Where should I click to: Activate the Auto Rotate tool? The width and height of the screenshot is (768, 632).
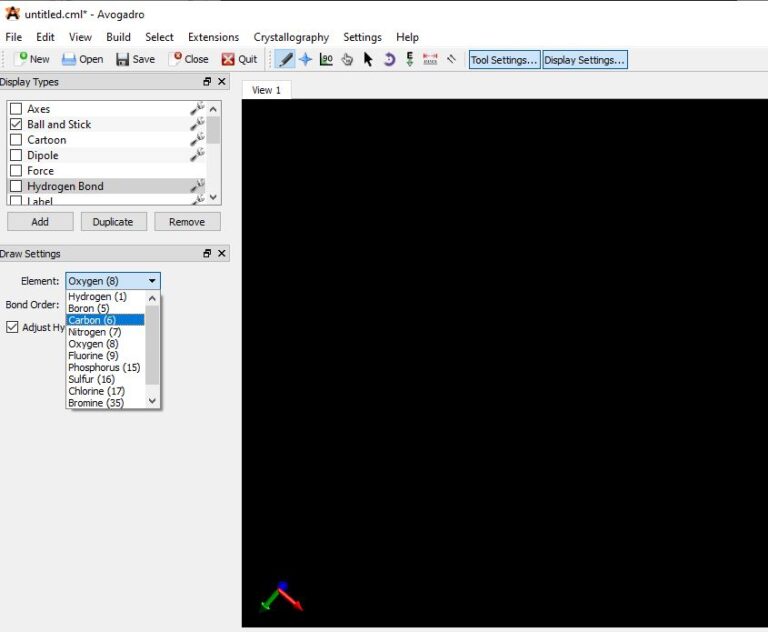[389, 59]
